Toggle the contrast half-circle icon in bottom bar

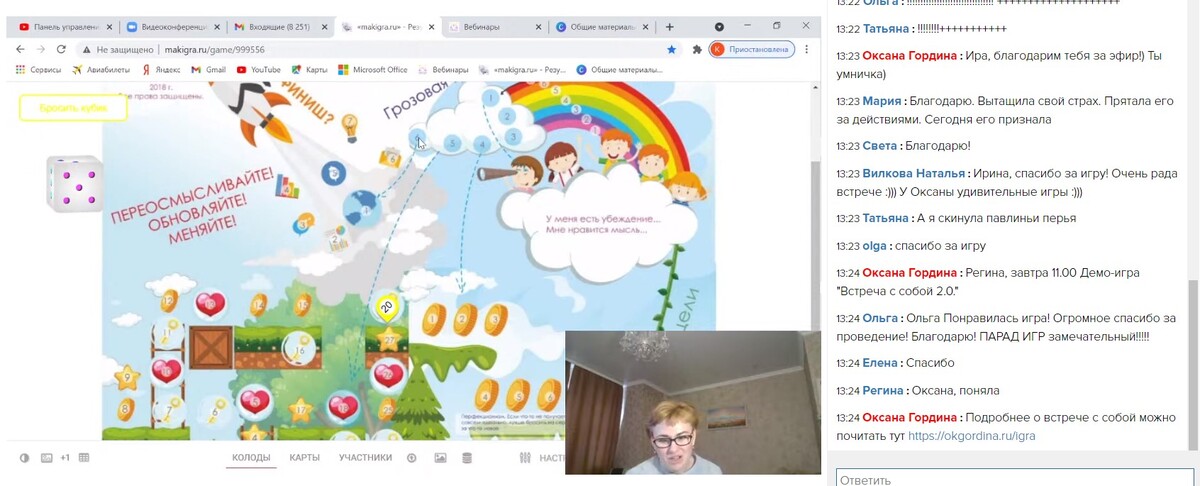pos(25,458)
